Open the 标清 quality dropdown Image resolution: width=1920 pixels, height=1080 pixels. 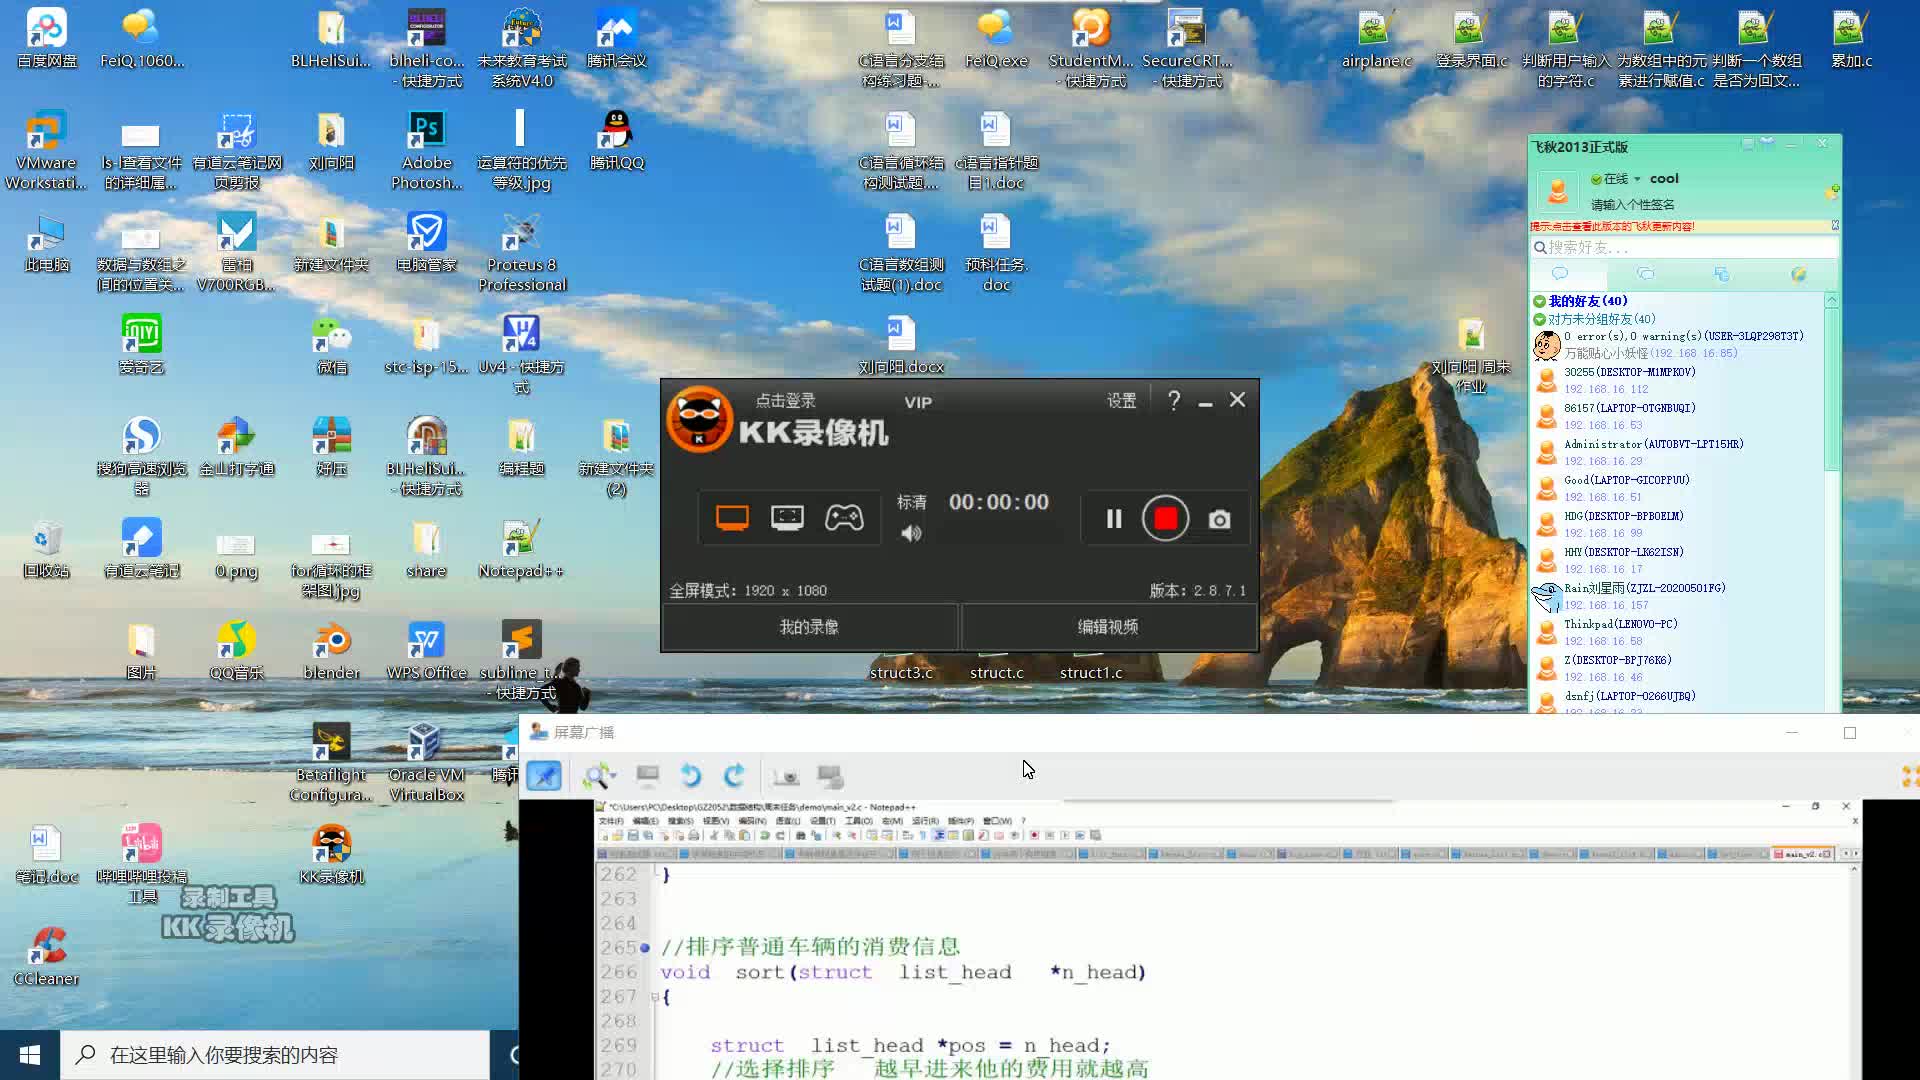click(x=912, y=502)
